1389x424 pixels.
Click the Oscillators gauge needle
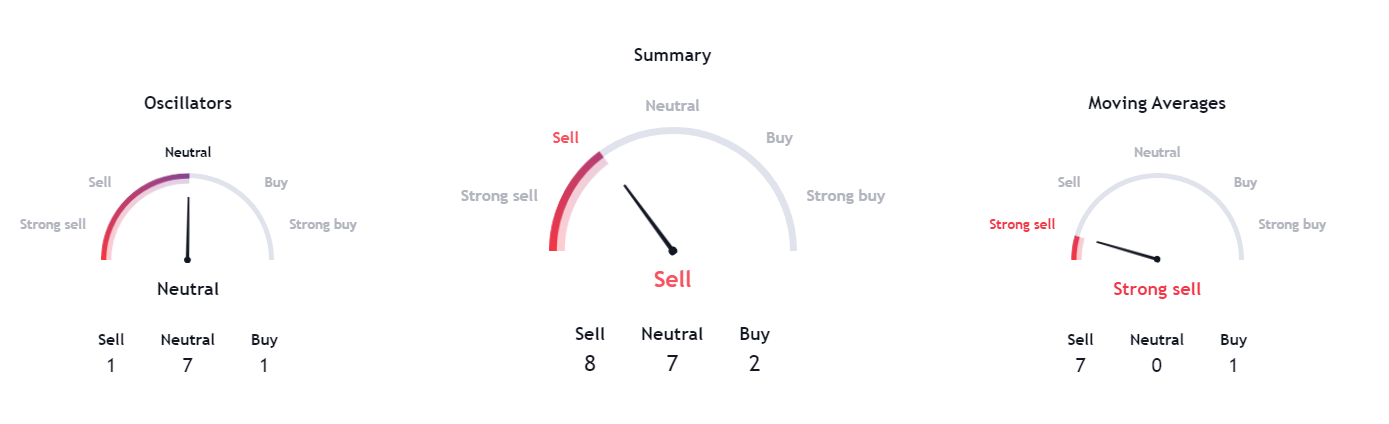(x=188, y=228)
